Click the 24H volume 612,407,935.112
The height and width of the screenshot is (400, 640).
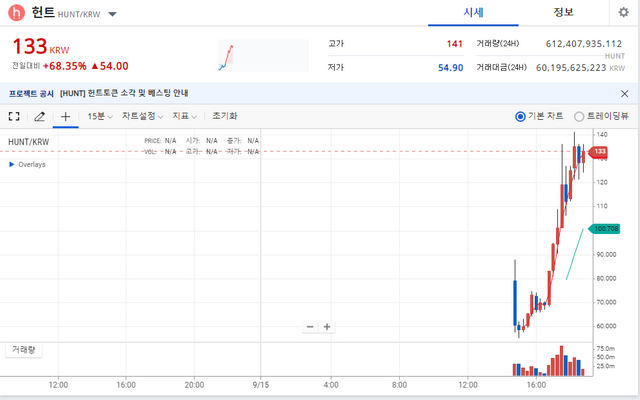point(584,44)
